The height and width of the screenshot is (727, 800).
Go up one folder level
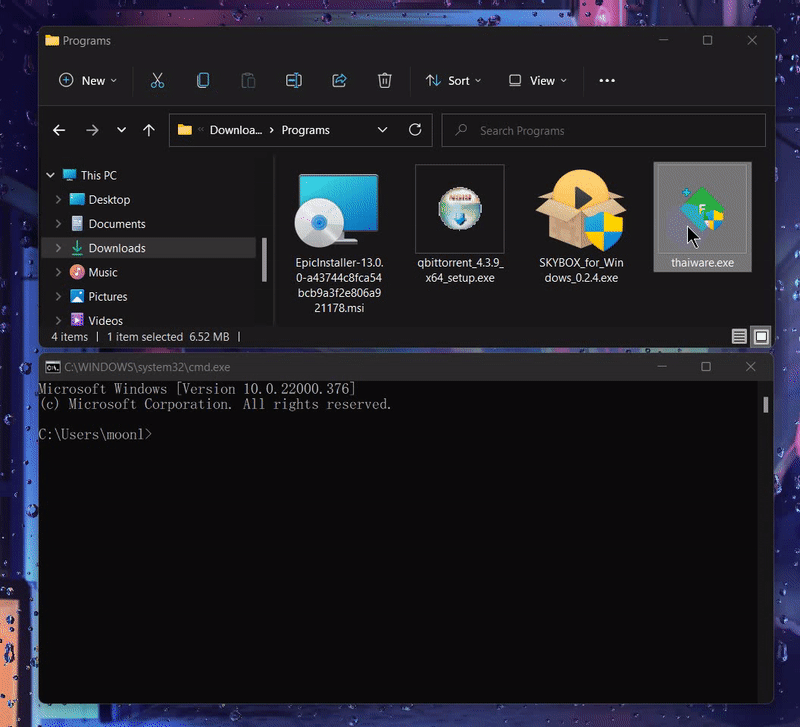click(x=149, y=131)
